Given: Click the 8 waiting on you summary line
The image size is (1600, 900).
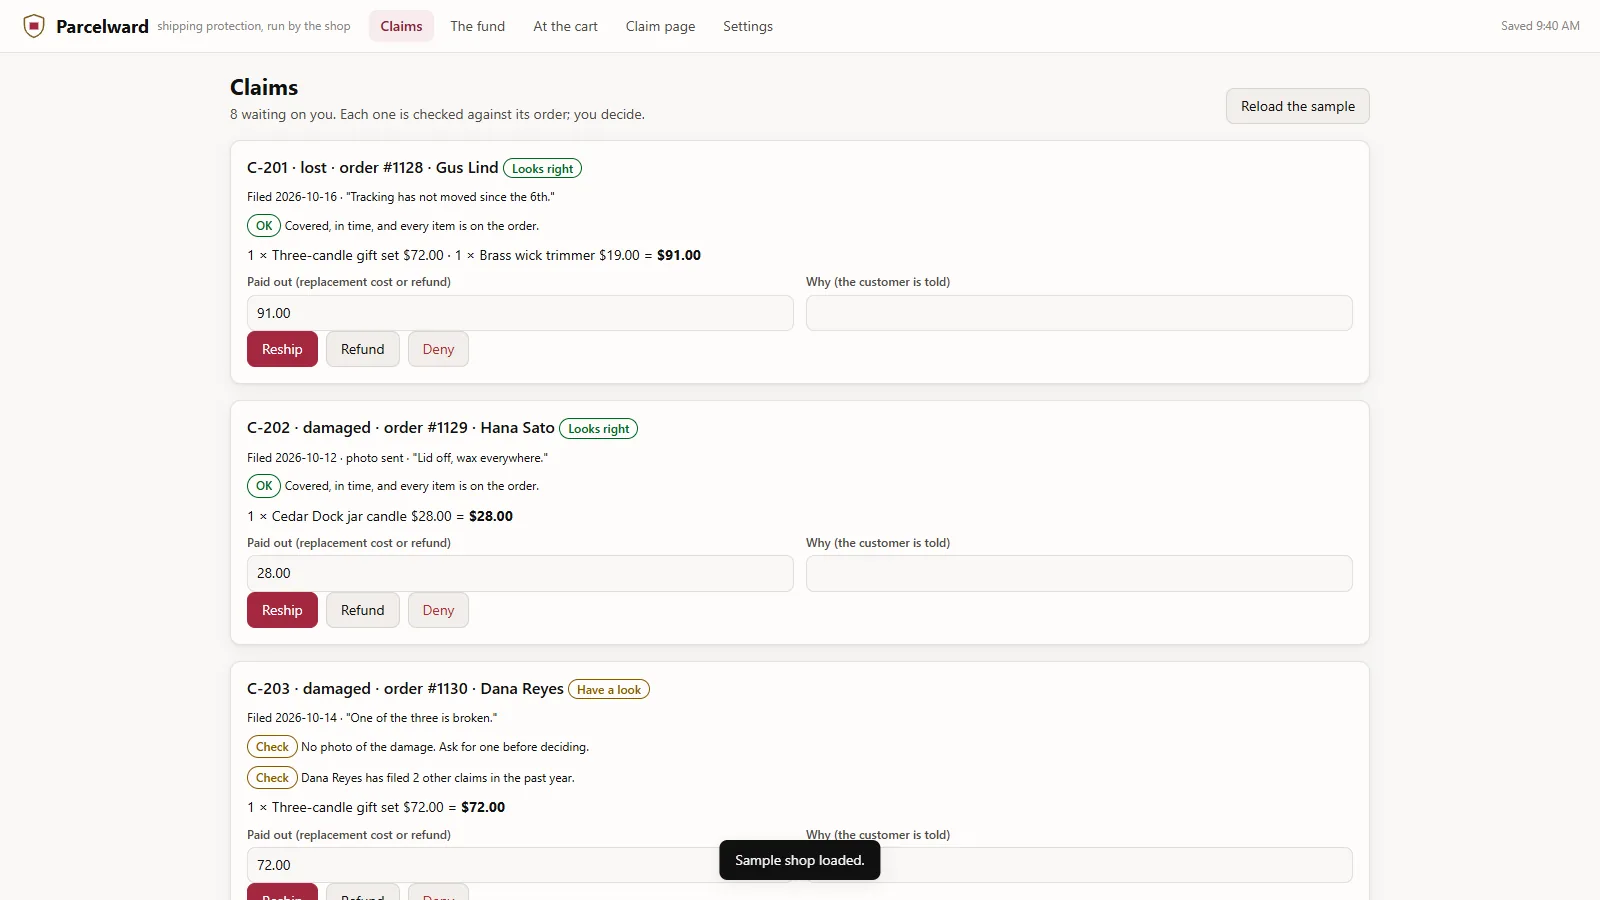Looking at the screenshot, I should tap(437, 114).
